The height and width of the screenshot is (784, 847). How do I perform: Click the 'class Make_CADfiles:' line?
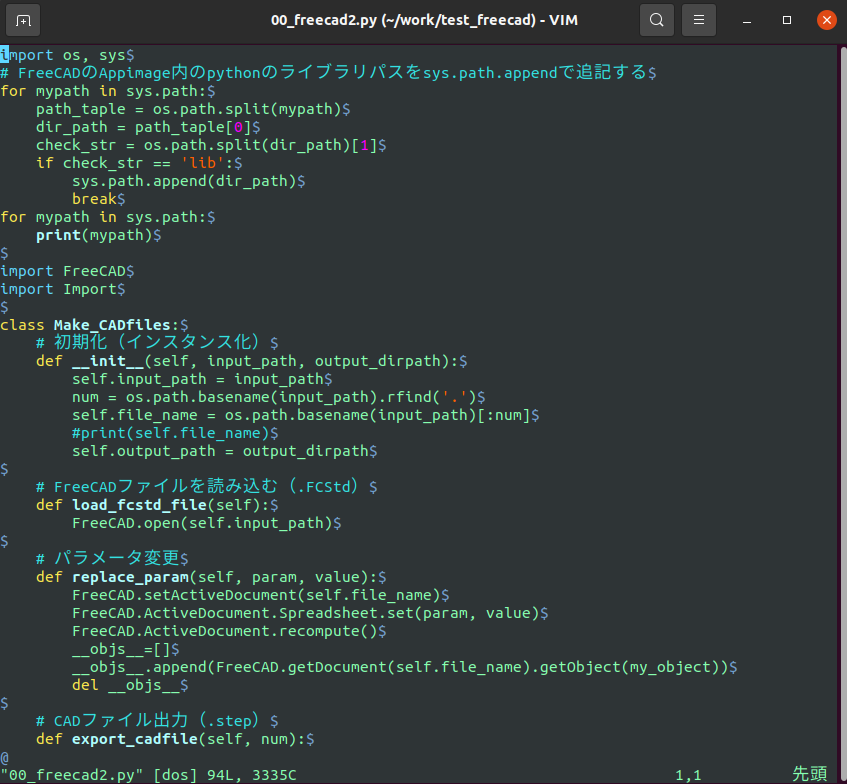pyautogui.click(x=94, y=325)
